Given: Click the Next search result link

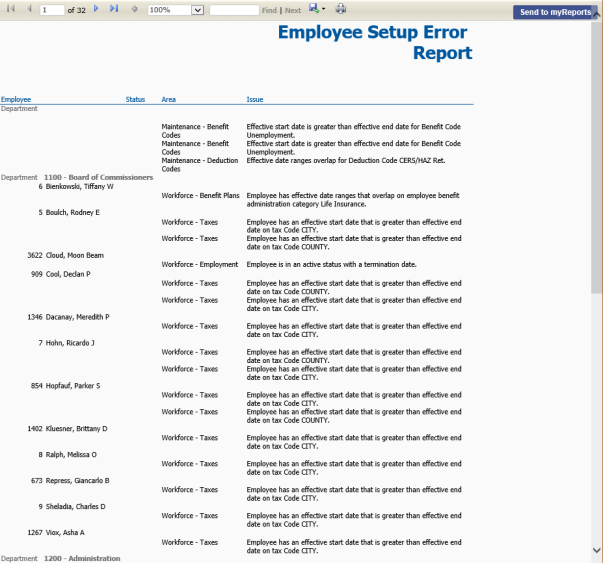Looking at the screenshot, I should (293, 10).
